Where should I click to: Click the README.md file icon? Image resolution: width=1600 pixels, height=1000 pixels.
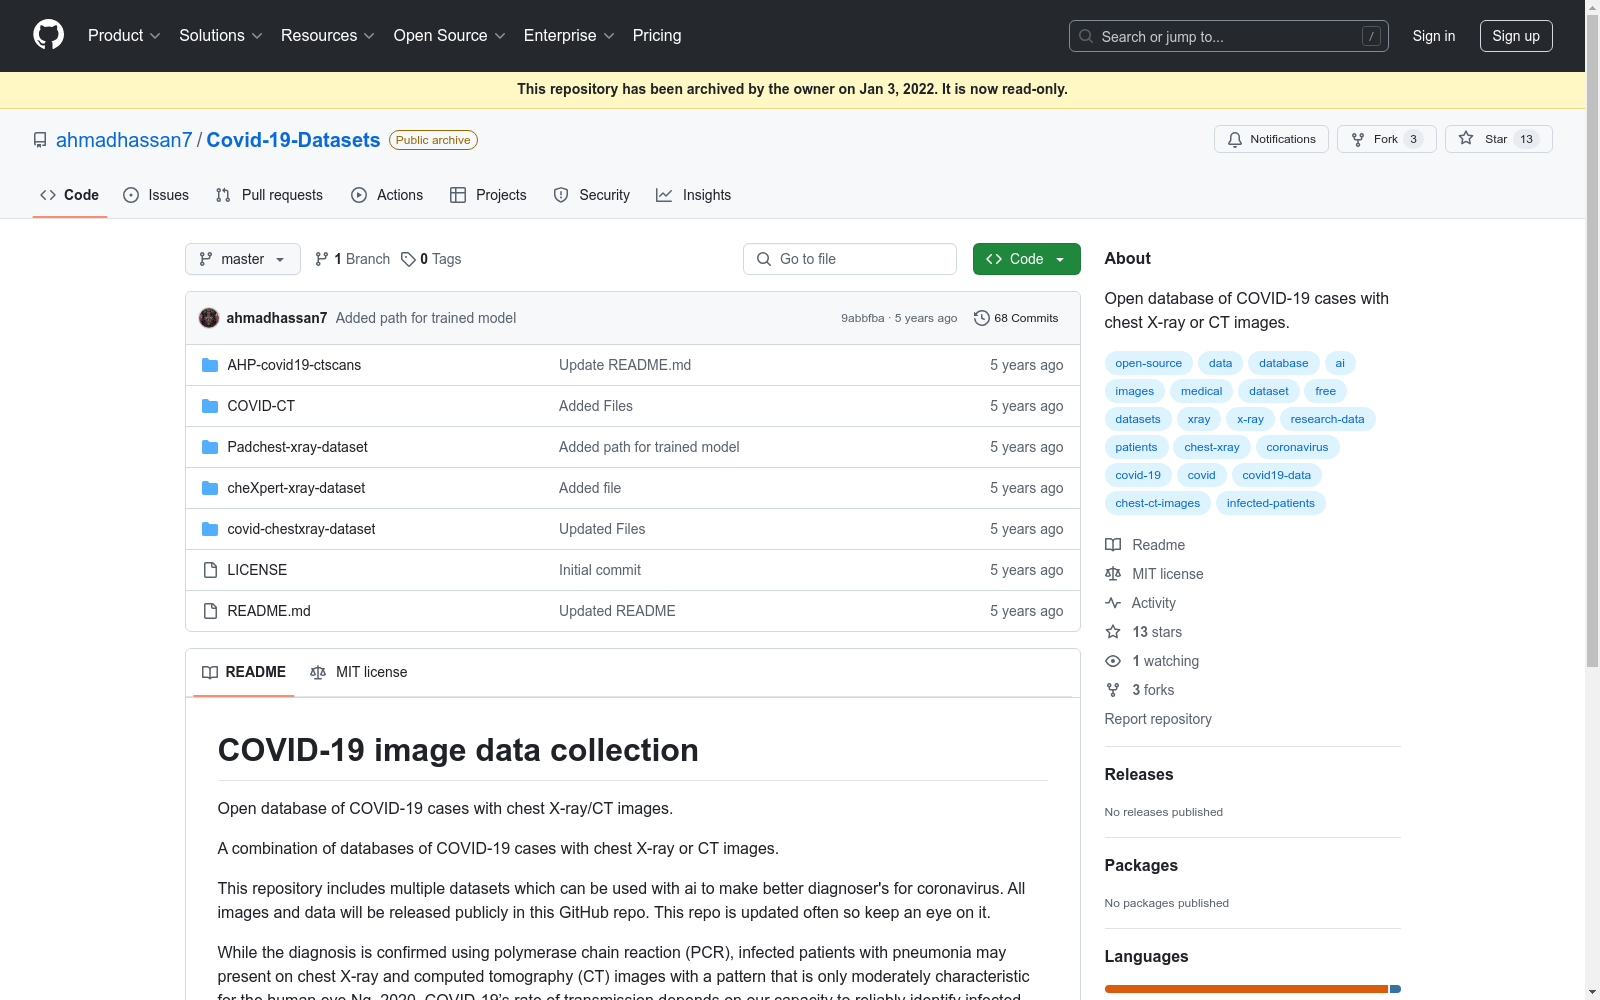point(210,611)
